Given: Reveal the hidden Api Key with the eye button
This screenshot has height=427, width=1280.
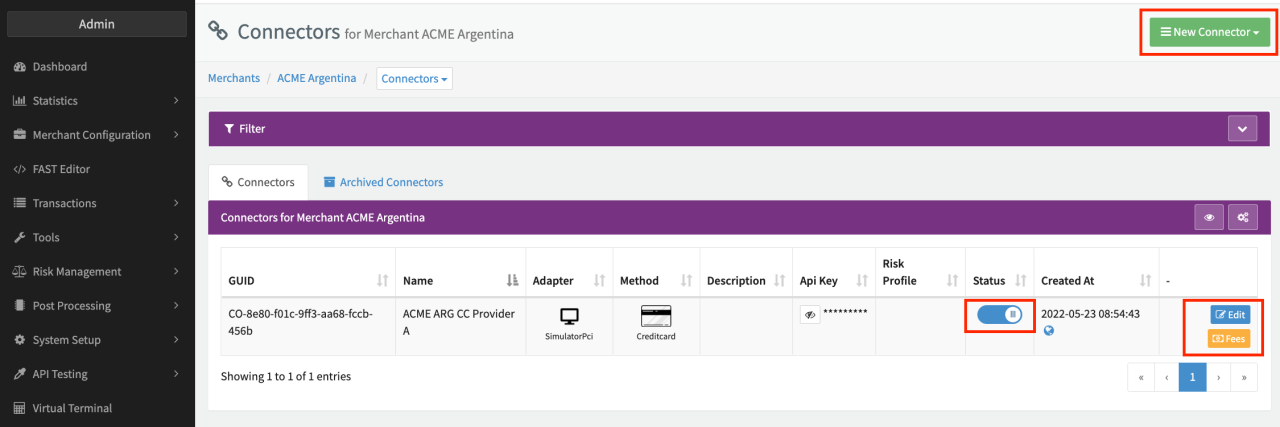Looking at the screenshot, I should pos(810,314).
